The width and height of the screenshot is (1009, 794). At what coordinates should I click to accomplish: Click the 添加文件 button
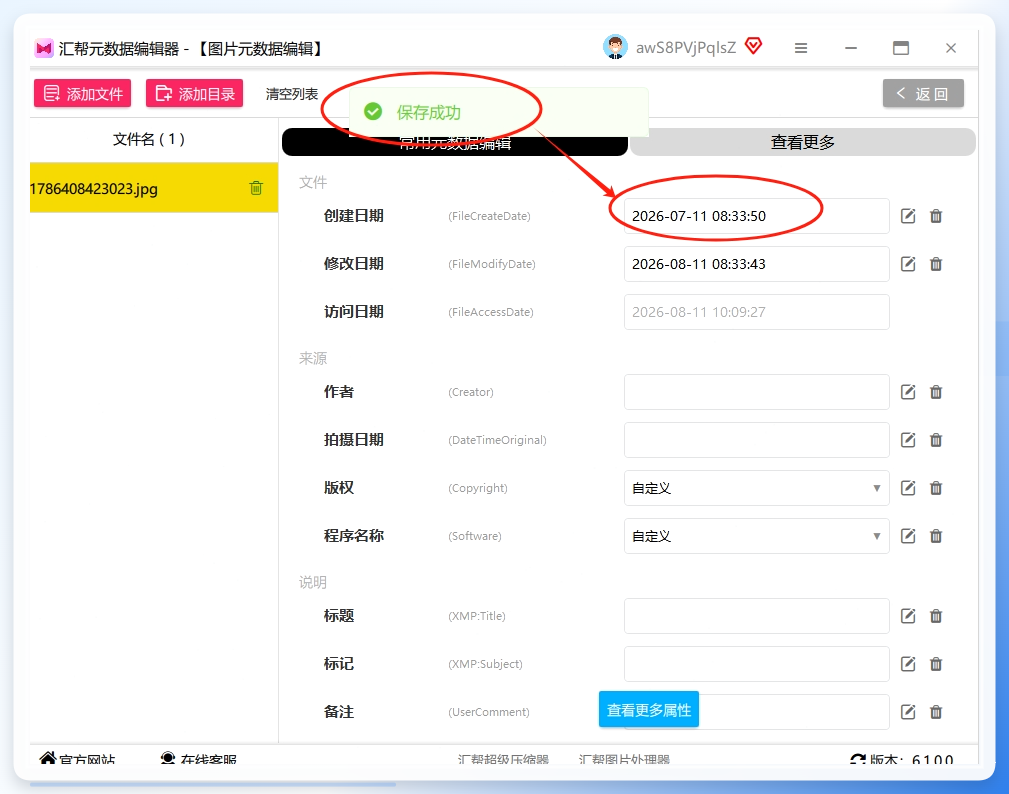tap(82, 93)
